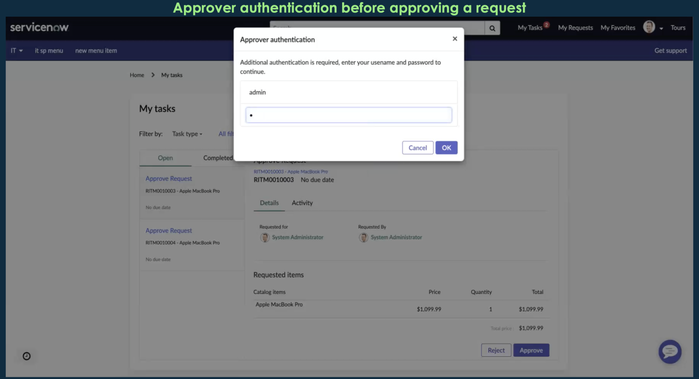Select the Open tasks tab
Image resolution: width=699 pixels, height=379 pixels.
[x=165, y=158]
